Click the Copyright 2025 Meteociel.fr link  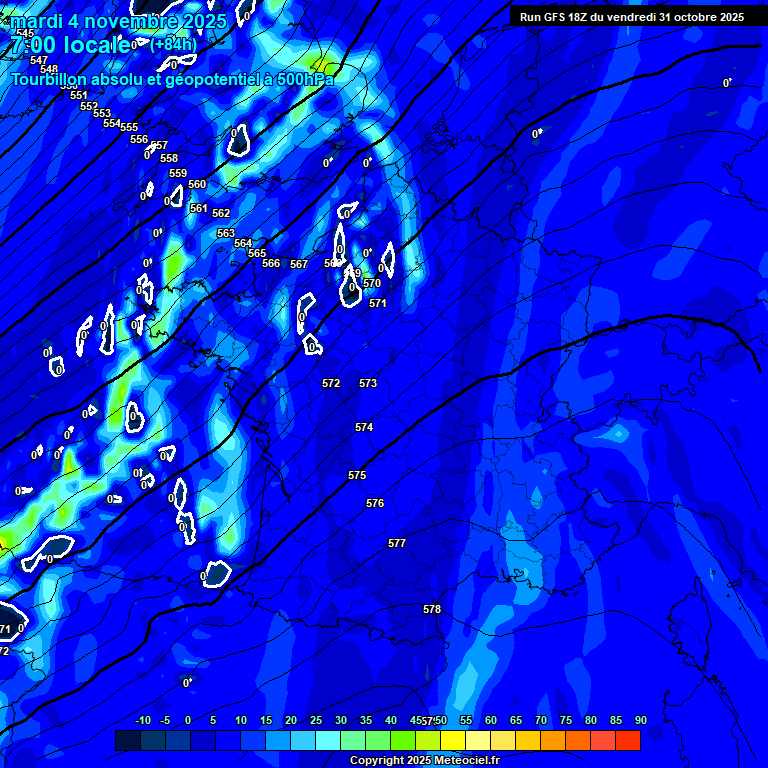click(x=423, y=760)
